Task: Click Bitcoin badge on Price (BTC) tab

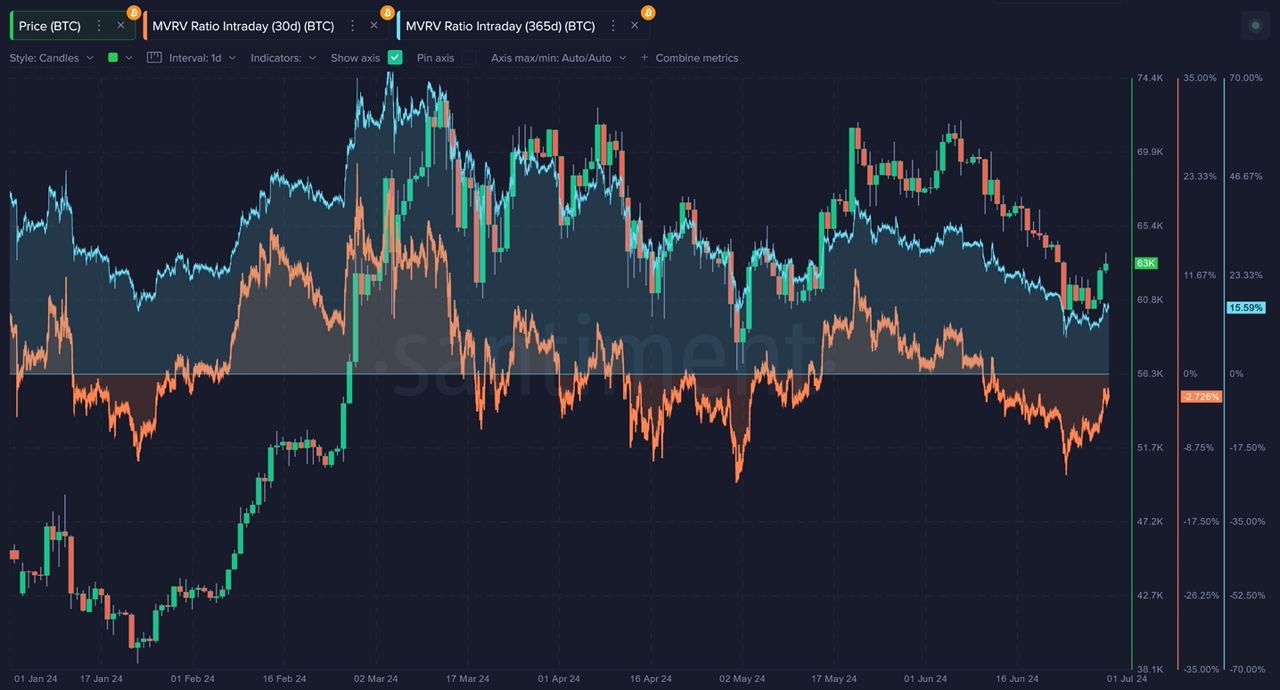Action: (x=134, y=12)
